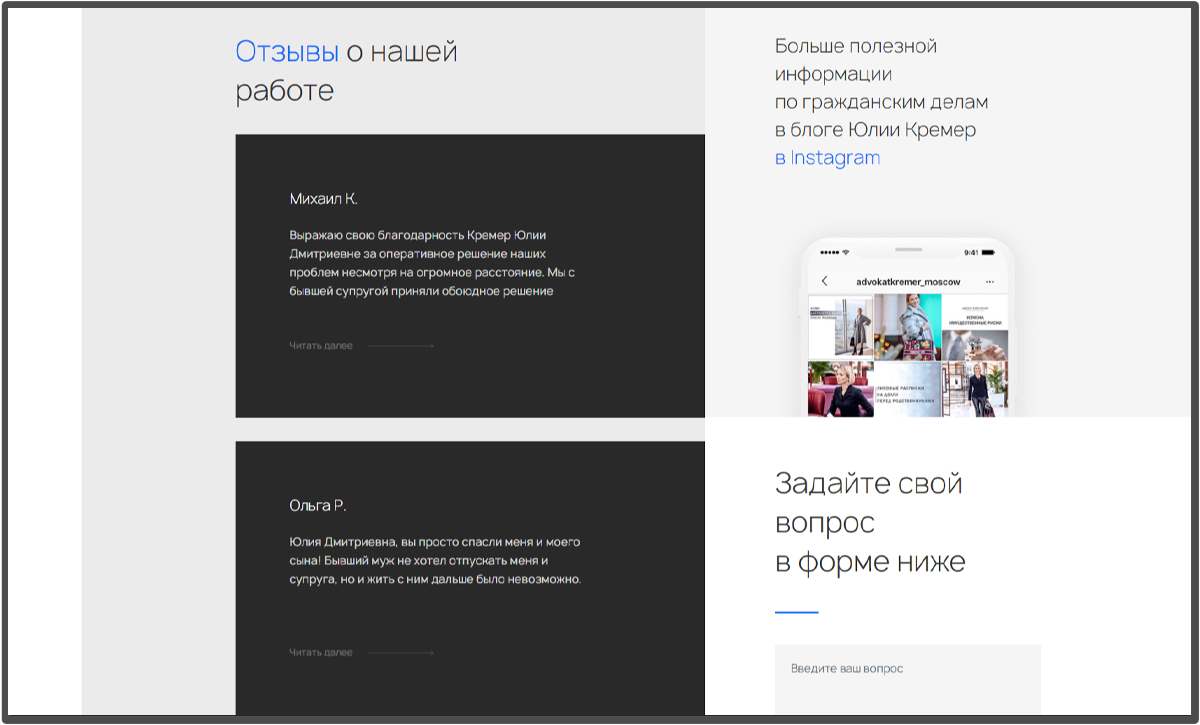The width and height of the screenshot is (1200, 725).
Task: Click the reviewer name 'Ольга Р.'
Action: [x=318, y=506]
